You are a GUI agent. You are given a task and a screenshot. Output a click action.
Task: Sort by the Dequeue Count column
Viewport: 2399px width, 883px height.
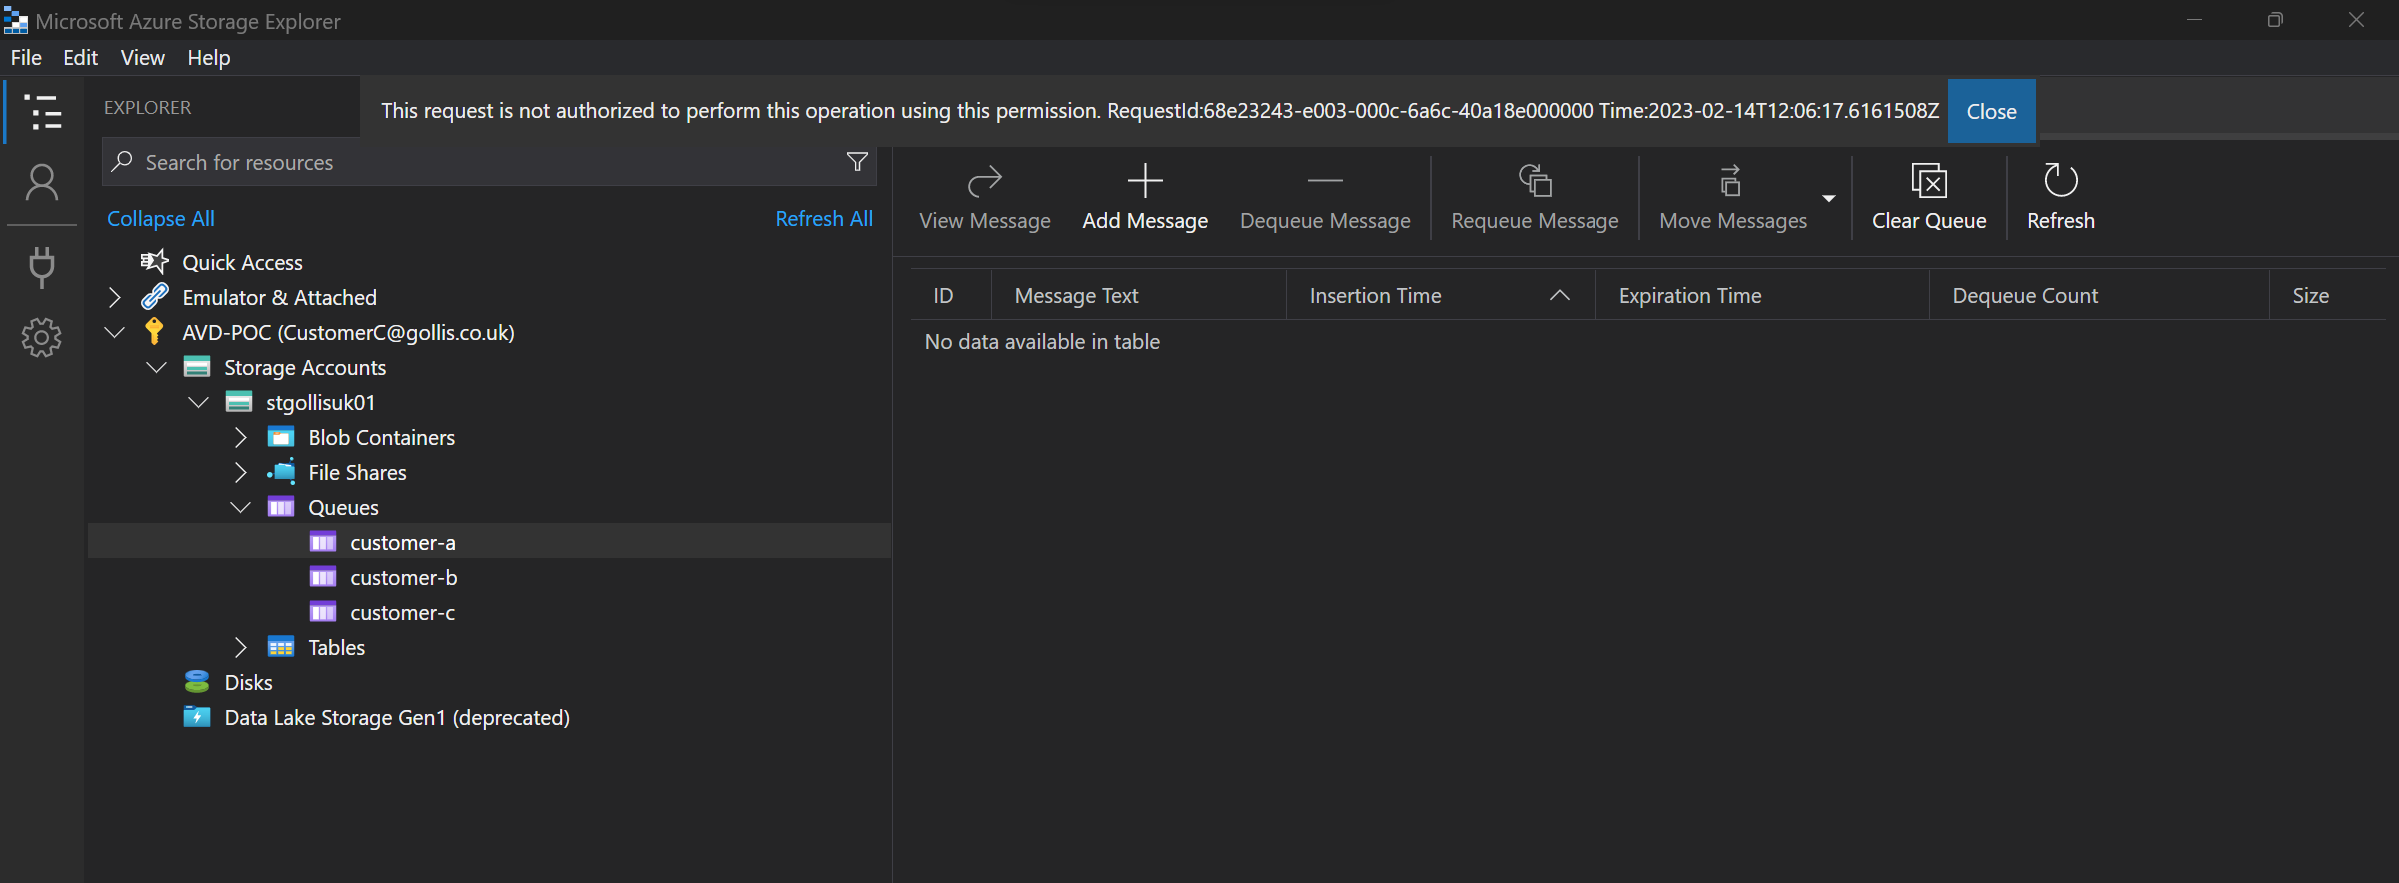click(2099, 295)
